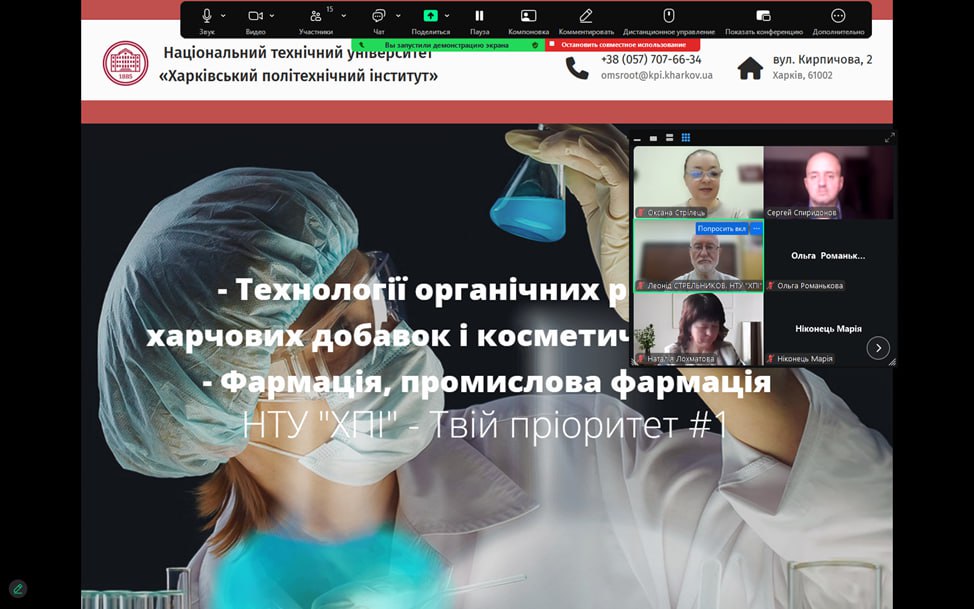Stop sharing with Остановить совместное использование

[x=622, y=45]
